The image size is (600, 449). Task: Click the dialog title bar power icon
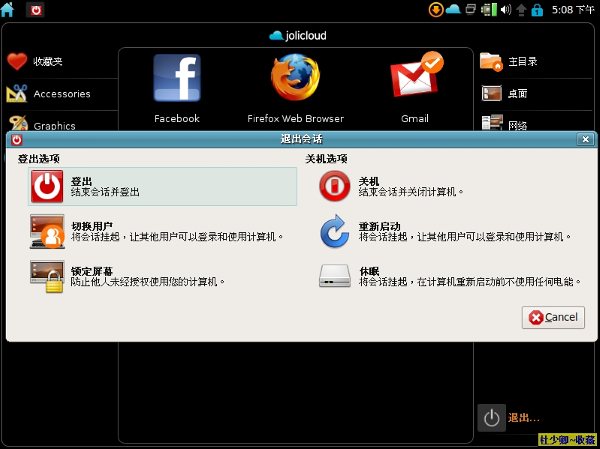(x=16, y=140)
